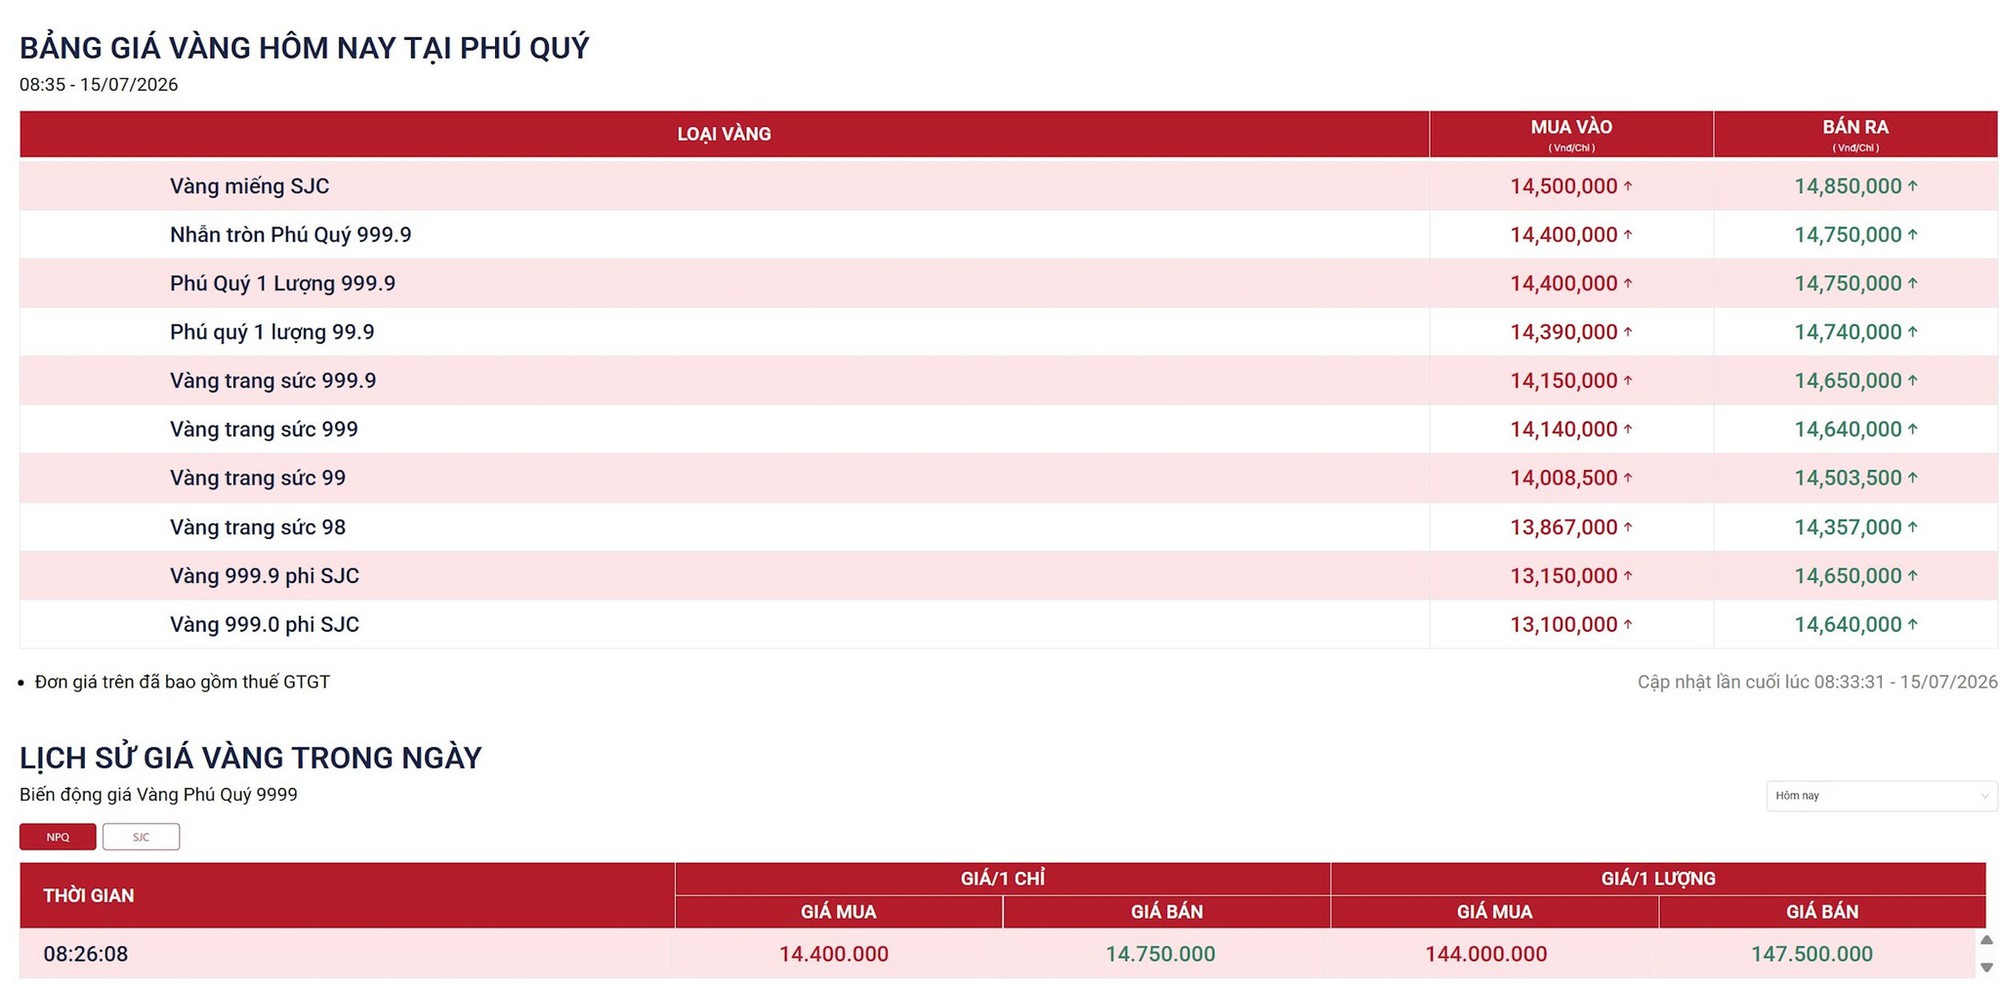Click red arrow next to 13,867,000 buy price
This screenshot has height=989, width=2000.
point(1628,527)
